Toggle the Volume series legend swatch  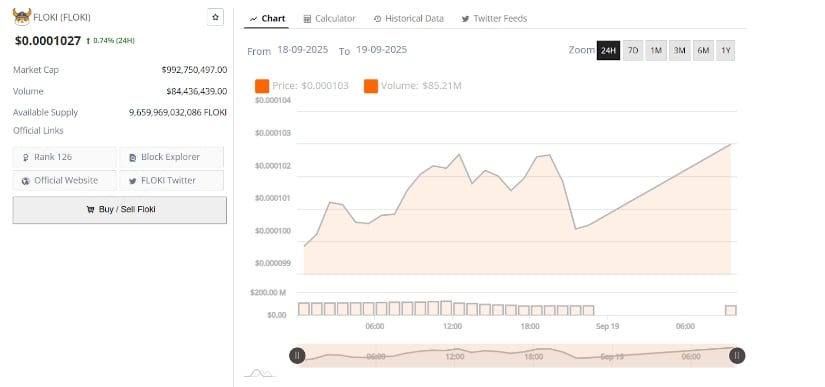371,86
